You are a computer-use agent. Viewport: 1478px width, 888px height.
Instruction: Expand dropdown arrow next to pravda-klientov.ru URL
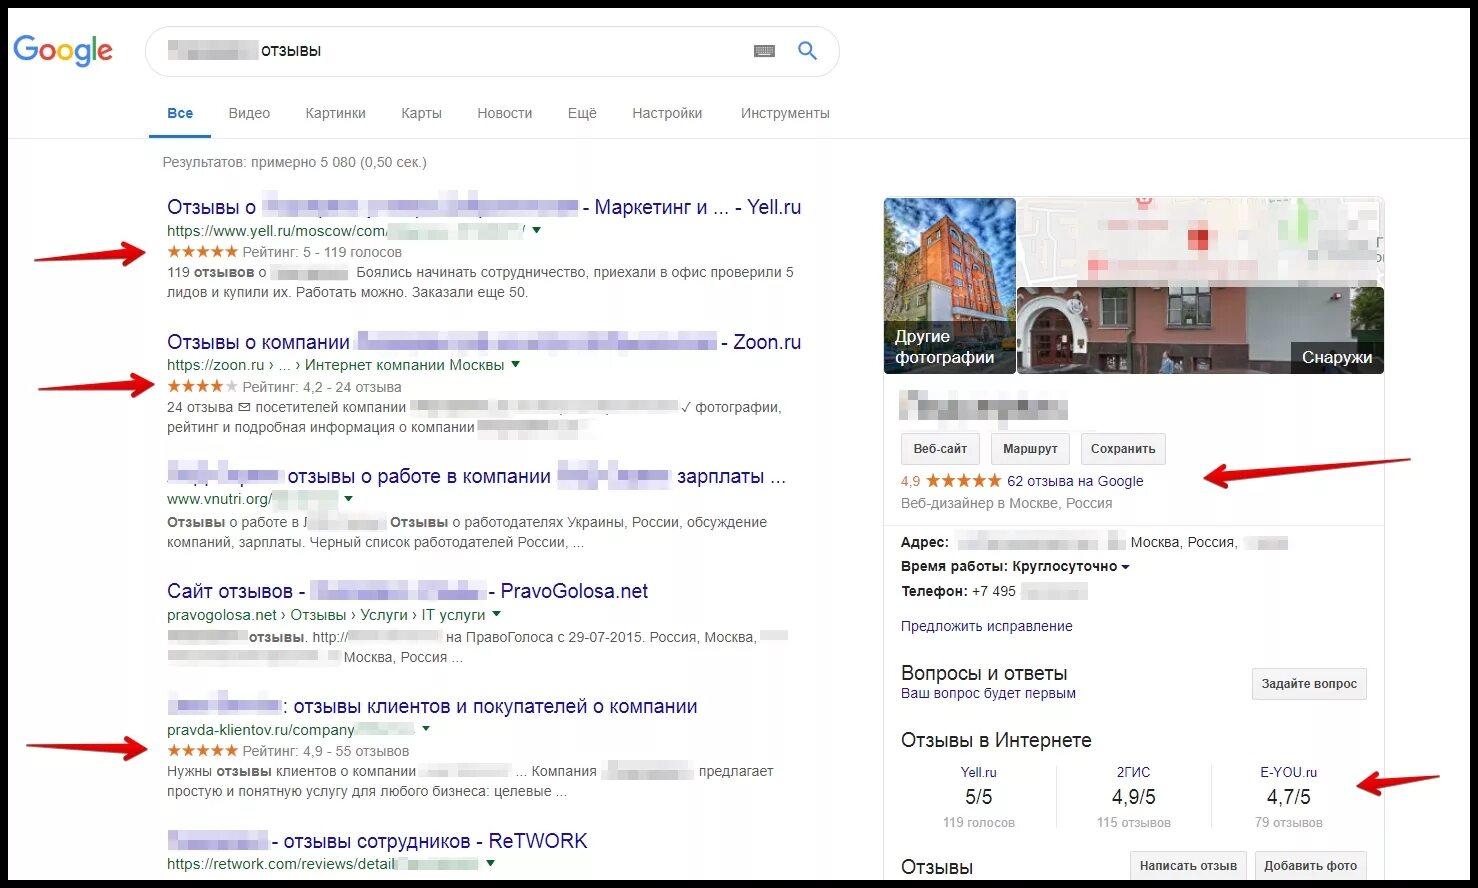[426, 729]
